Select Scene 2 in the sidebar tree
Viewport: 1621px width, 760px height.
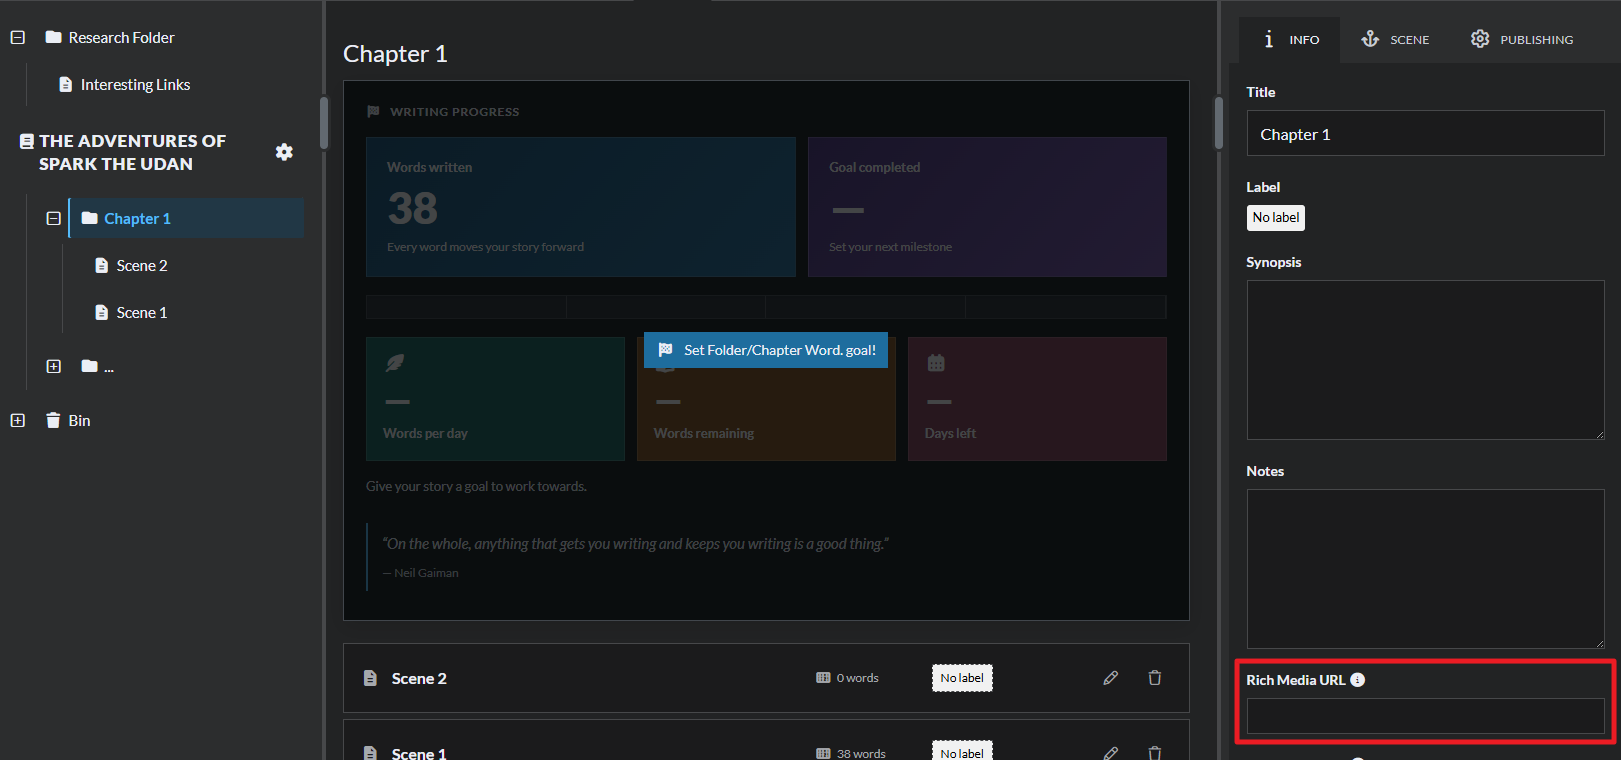tap(142, 266)
